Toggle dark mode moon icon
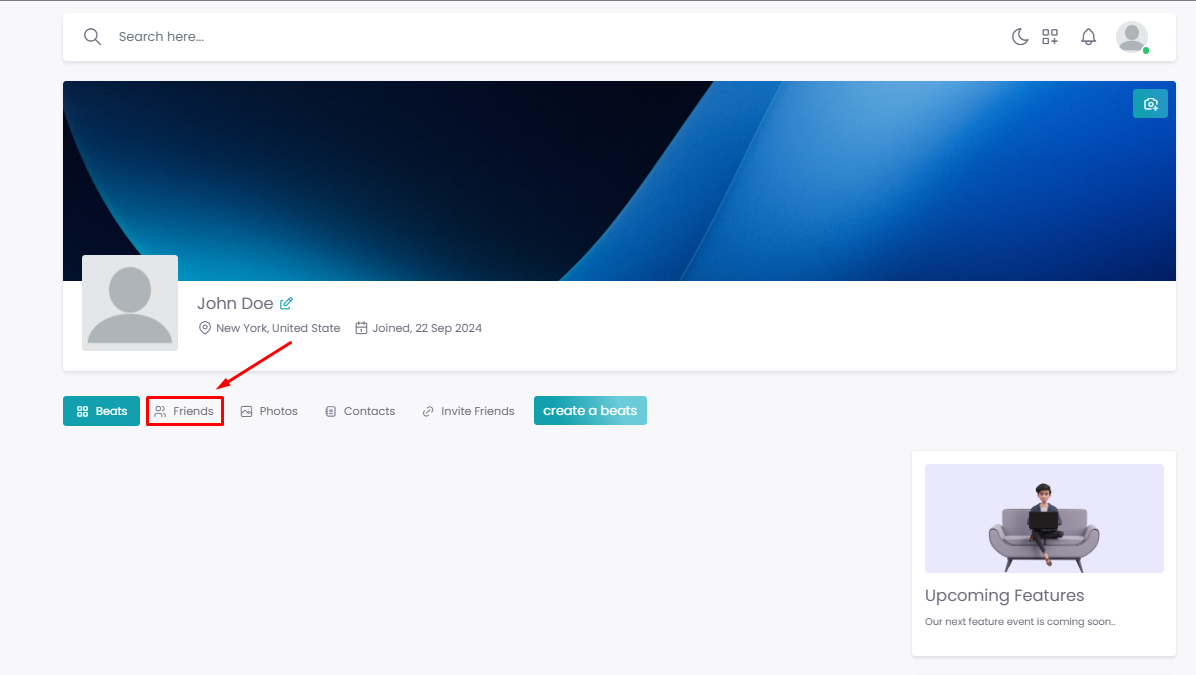This screenshot has width=1196, height=675. tap(1019, 37)
